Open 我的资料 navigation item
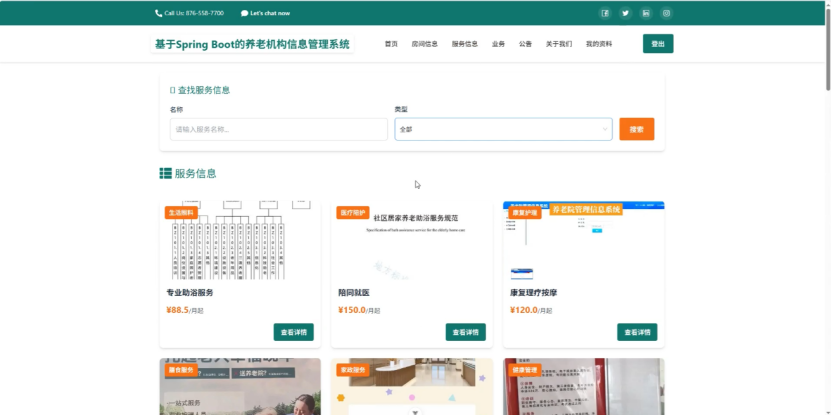 pos(599,44)
